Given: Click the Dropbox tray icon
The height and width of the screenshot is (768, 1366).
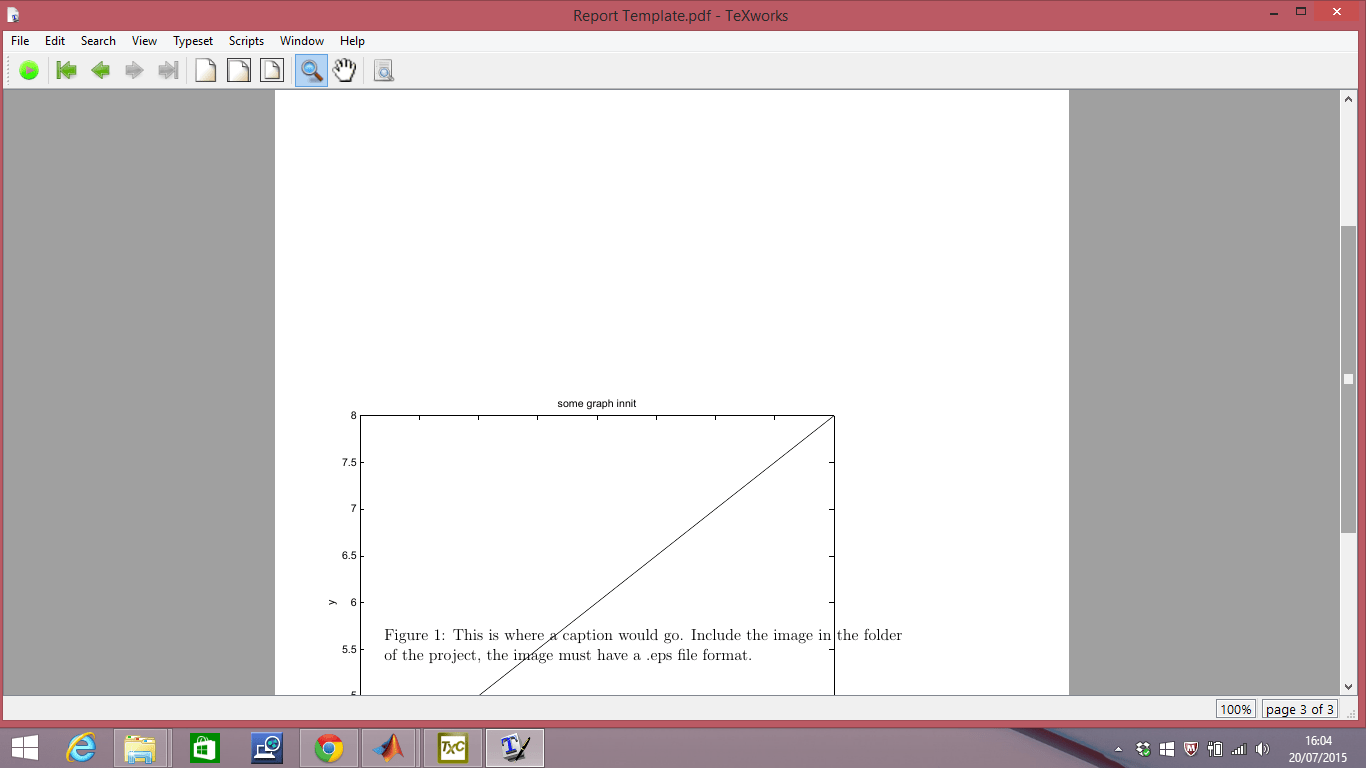Looking at the screenshot, I should tap(1143, 749).
